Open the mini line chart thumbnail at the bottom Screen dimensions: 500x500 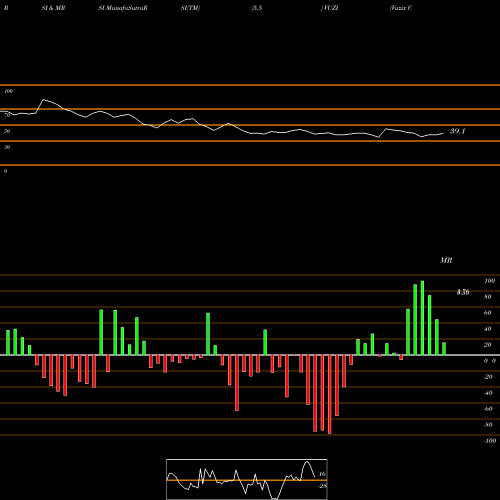pos(247,479)
